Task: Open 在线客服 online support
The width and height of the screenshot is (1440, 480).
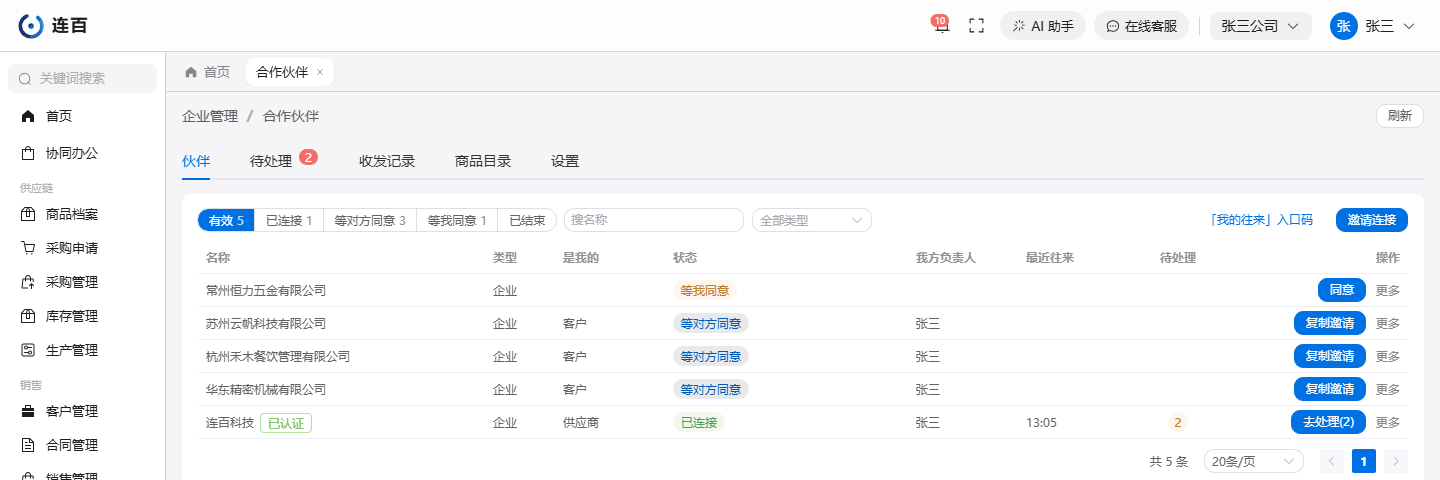Action: (1141, 26)
